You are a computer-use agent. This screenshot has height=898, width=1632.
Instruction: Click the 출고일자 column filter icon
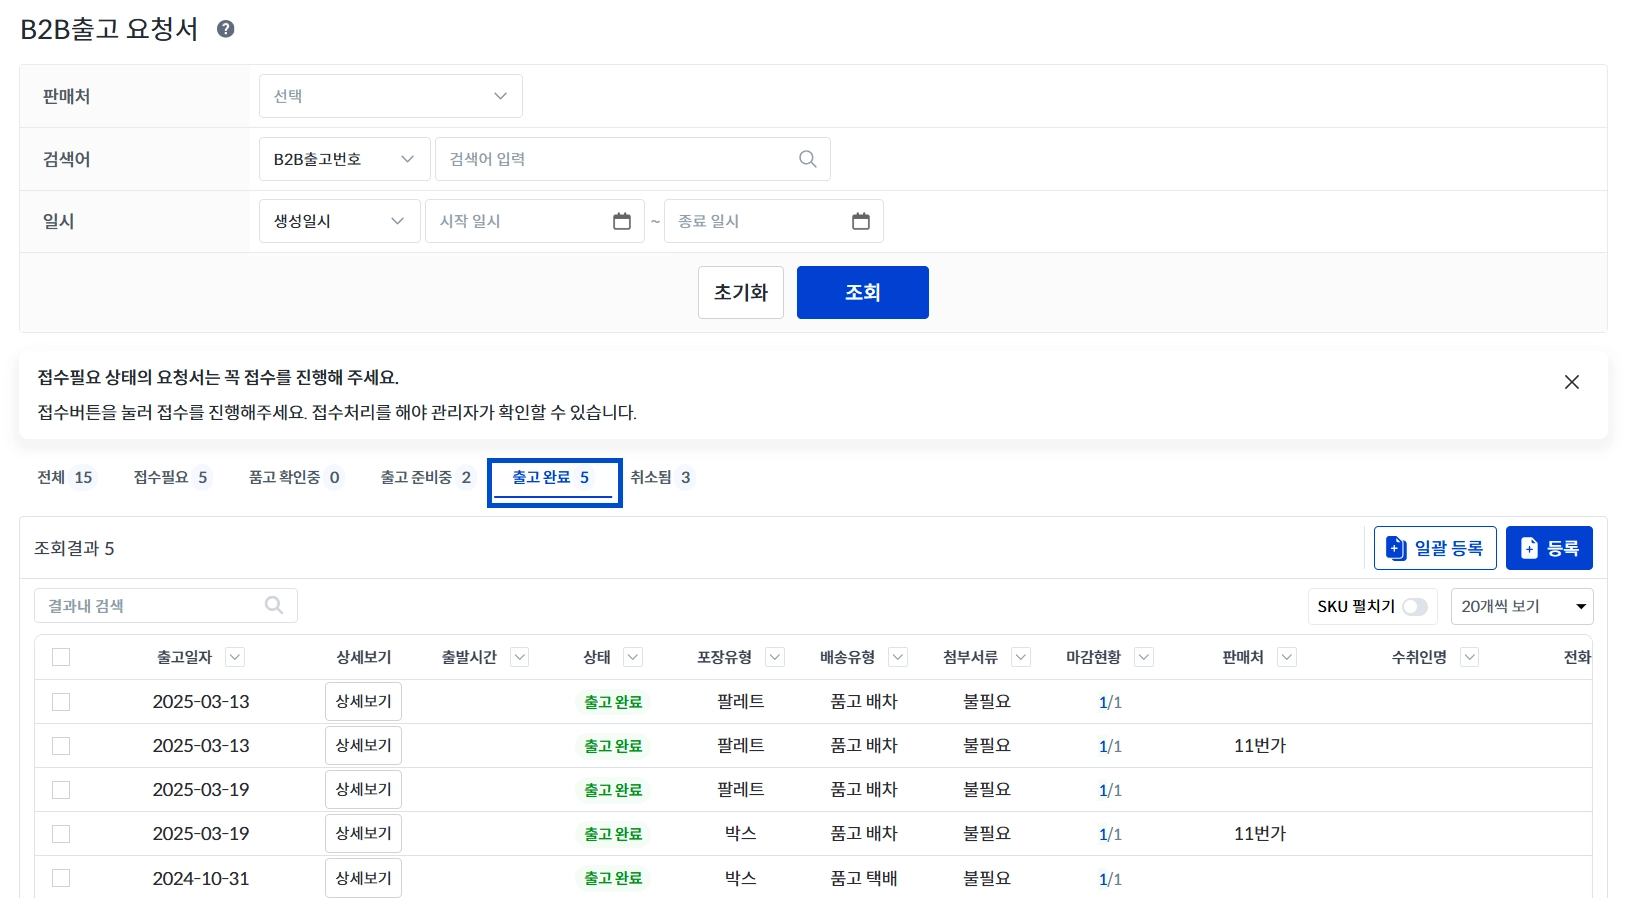coord(235,657)
